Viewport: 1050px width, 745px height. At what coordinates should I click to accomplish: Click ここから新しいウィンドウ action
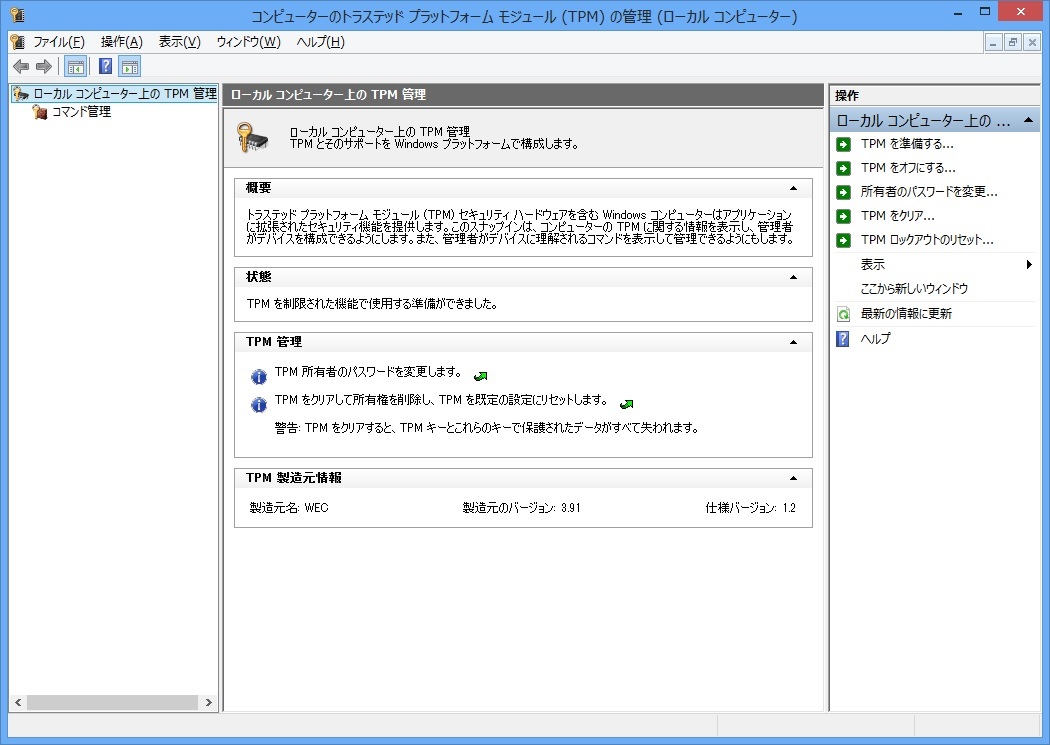[914, 288]
